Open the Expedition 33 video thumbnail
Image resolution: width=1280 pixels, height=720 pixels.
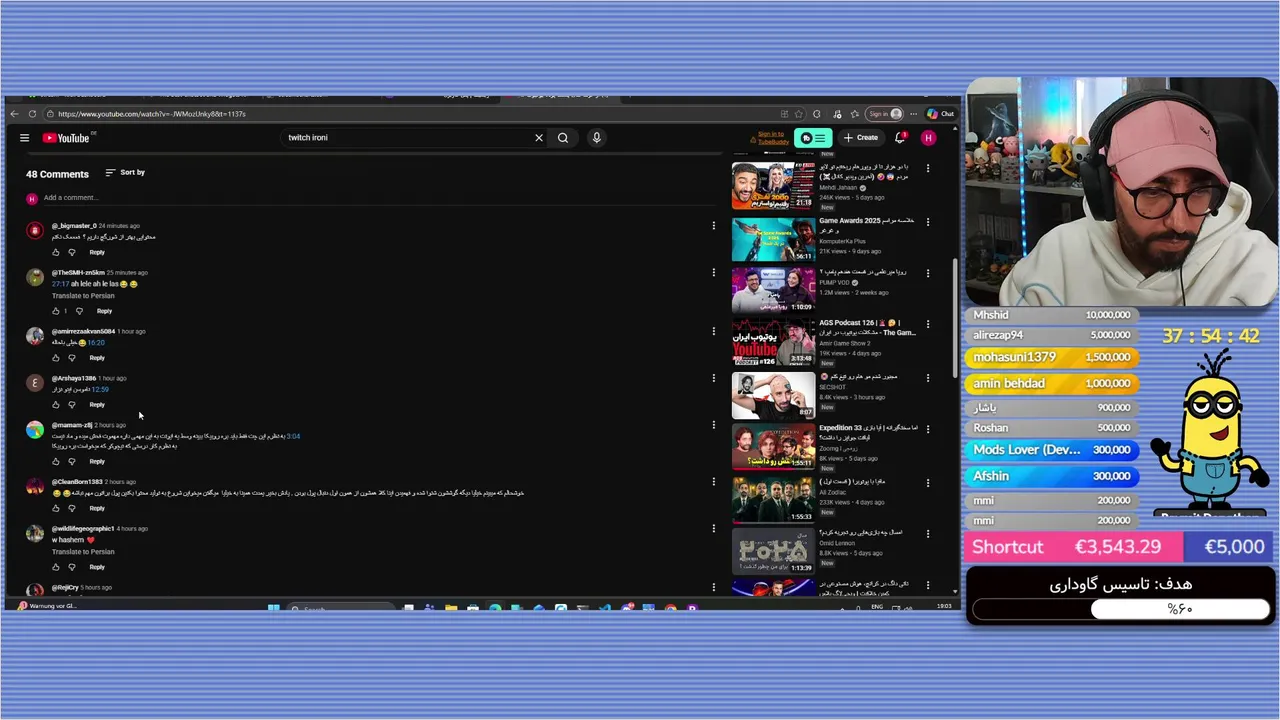click(x=773, y=447)
